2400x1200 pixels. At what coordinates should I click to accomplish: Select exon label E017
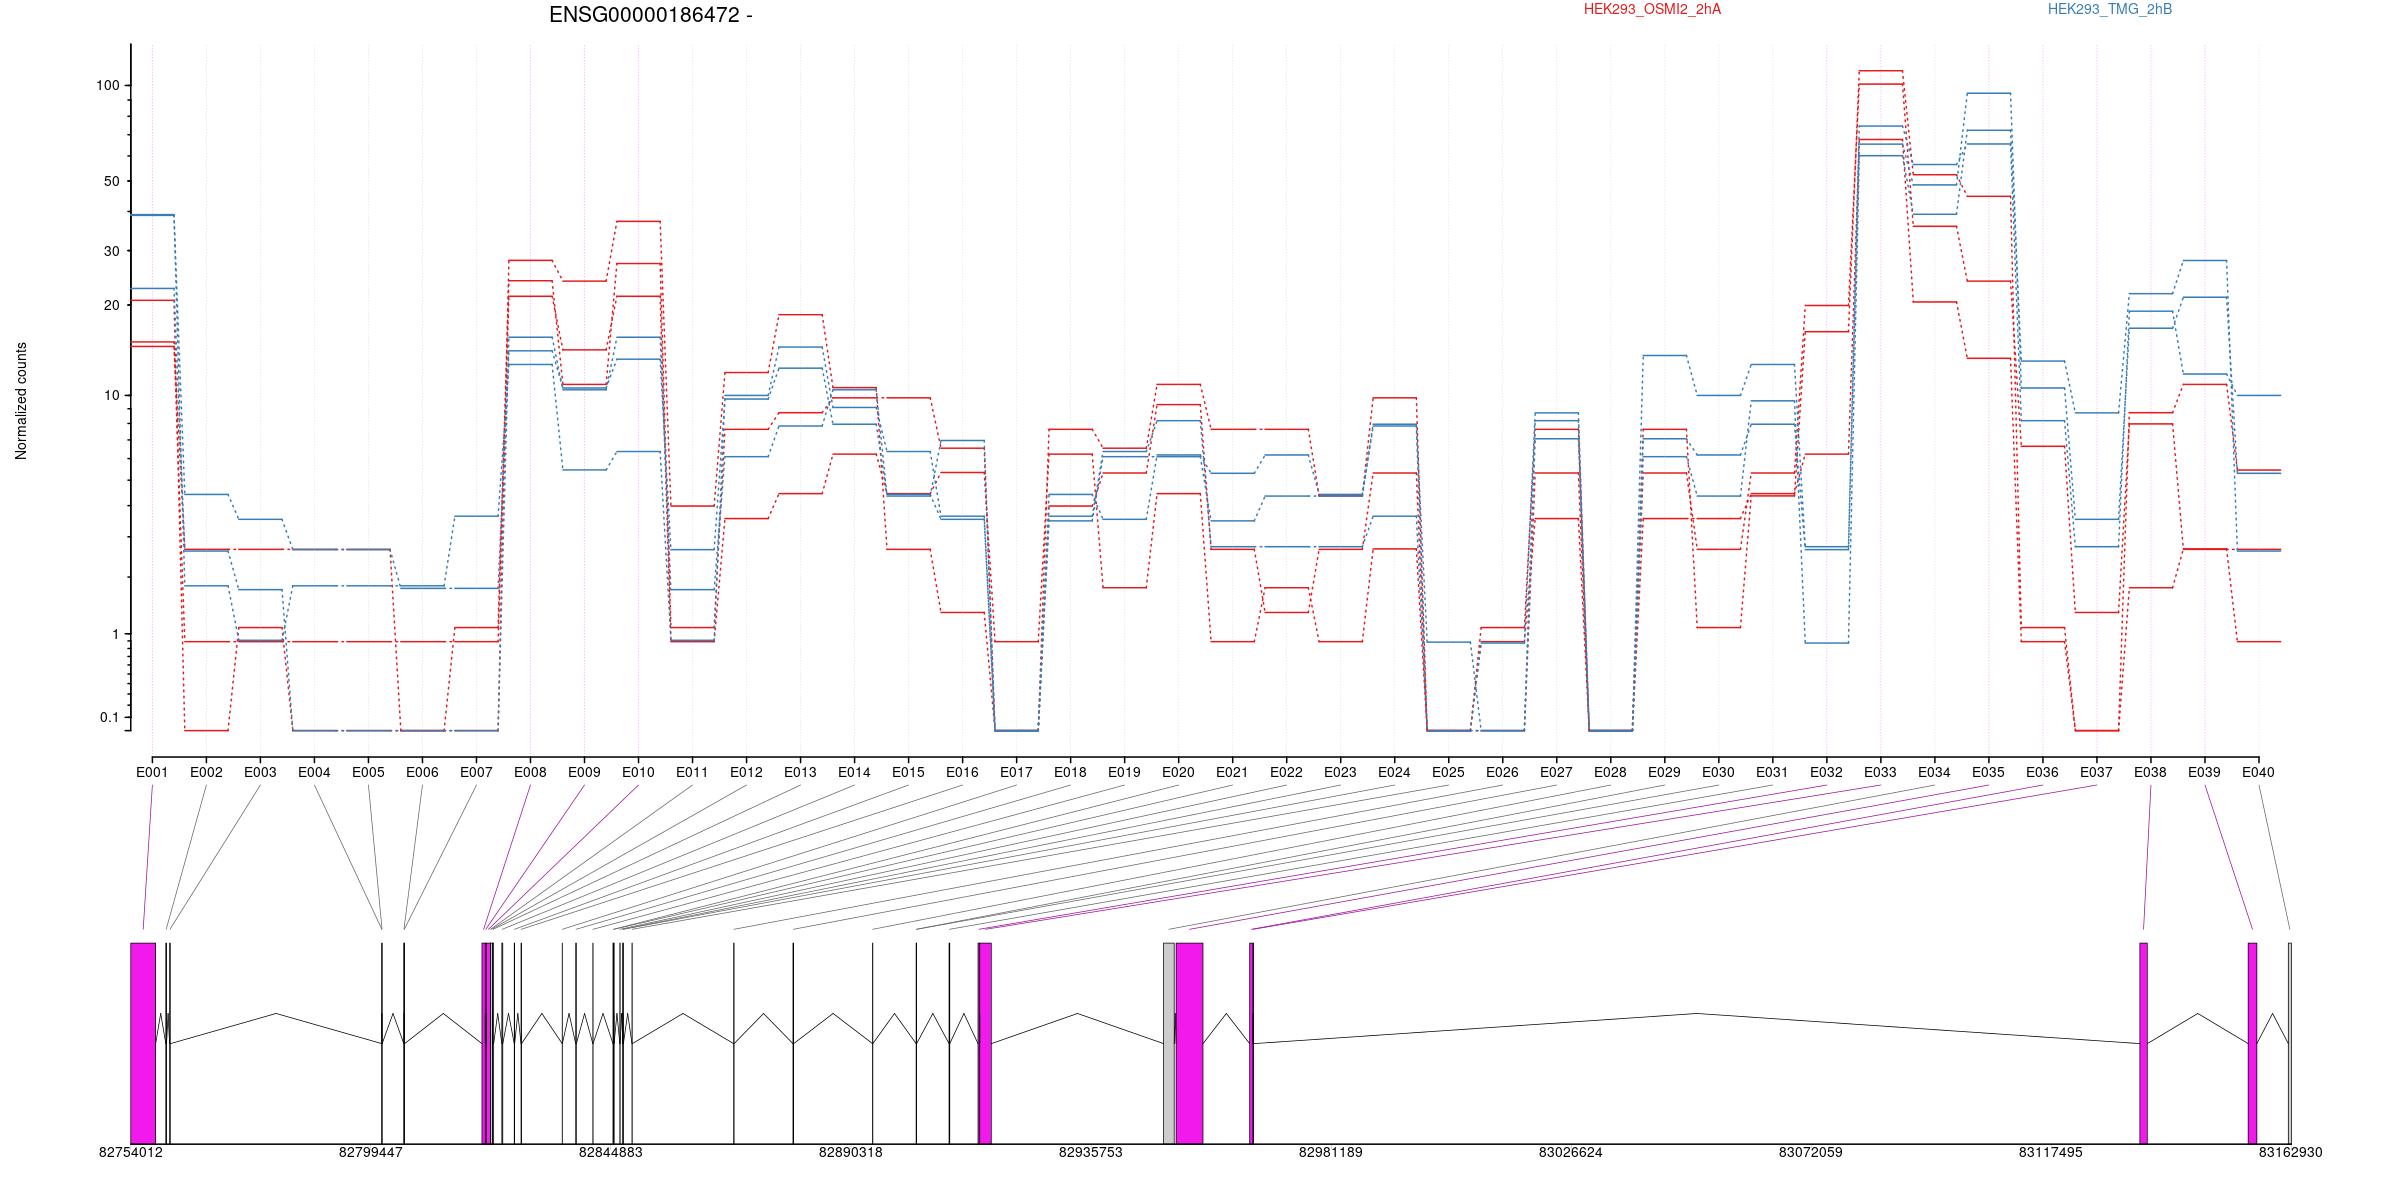(x=1016, y=772)
